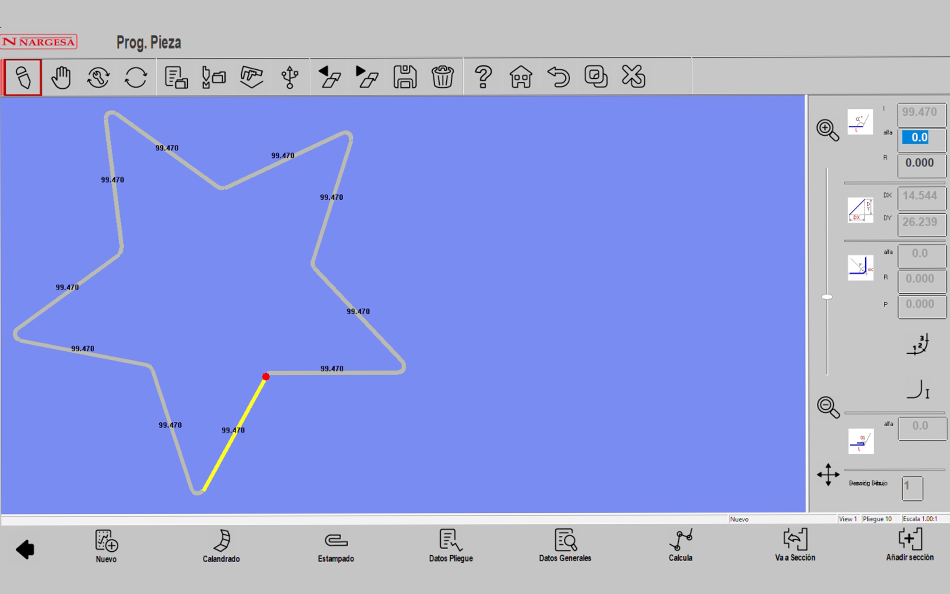Click the USB export icon
Image resolution: width=950 pixels, height=594 pixels.
pyautogui.click(x=289, y=77)
